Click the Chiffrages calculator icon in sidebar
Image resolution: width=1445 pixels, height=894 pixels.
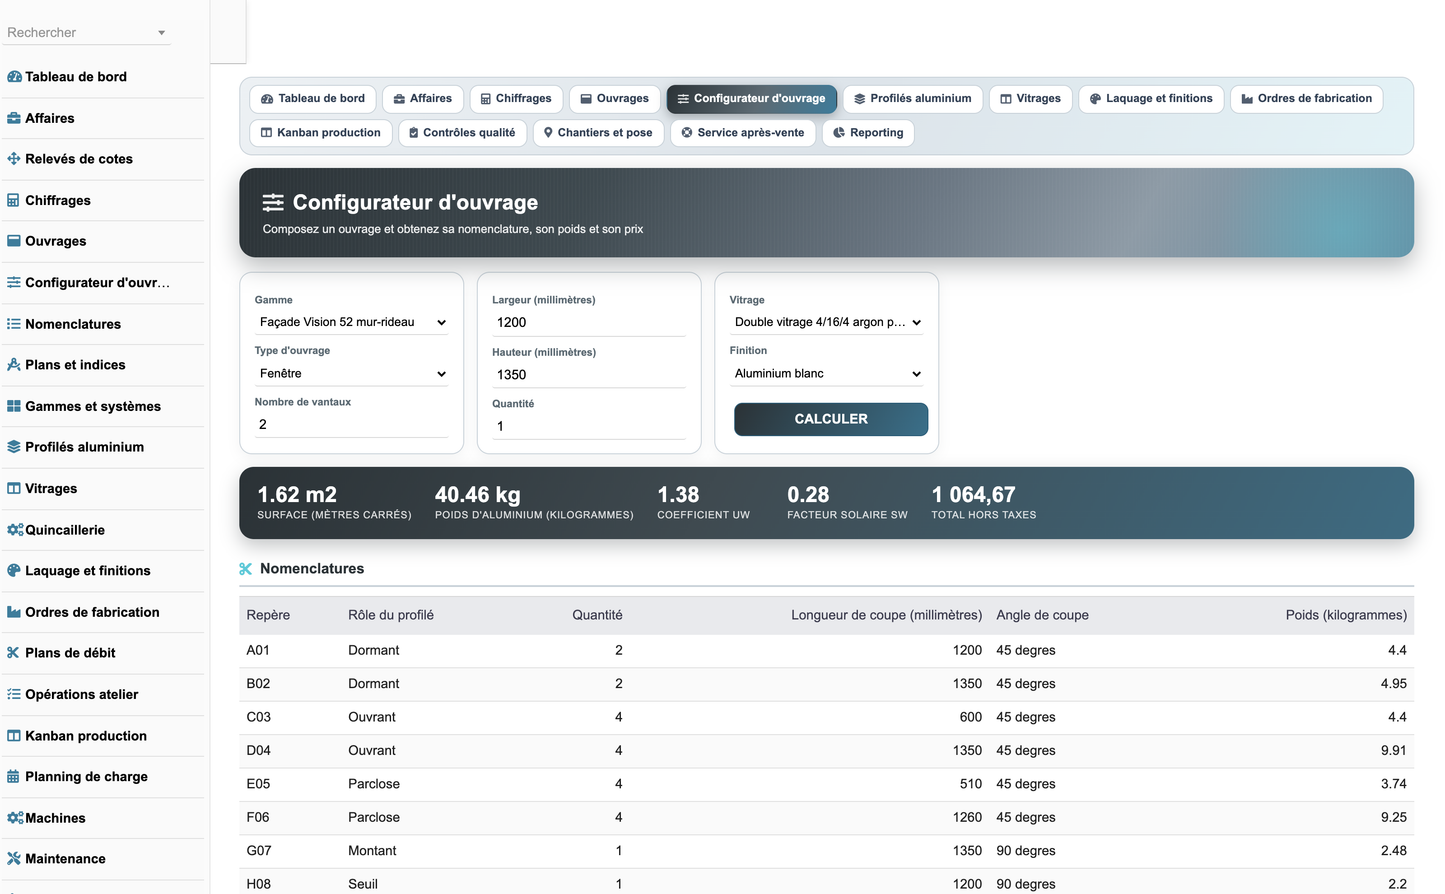pyautogui.click(x=14, y=200)
